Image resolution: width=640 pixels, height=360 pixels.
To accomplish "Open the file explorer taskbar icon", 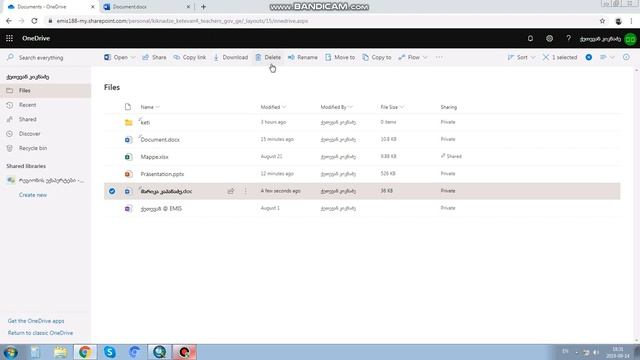I will [60, 352].
